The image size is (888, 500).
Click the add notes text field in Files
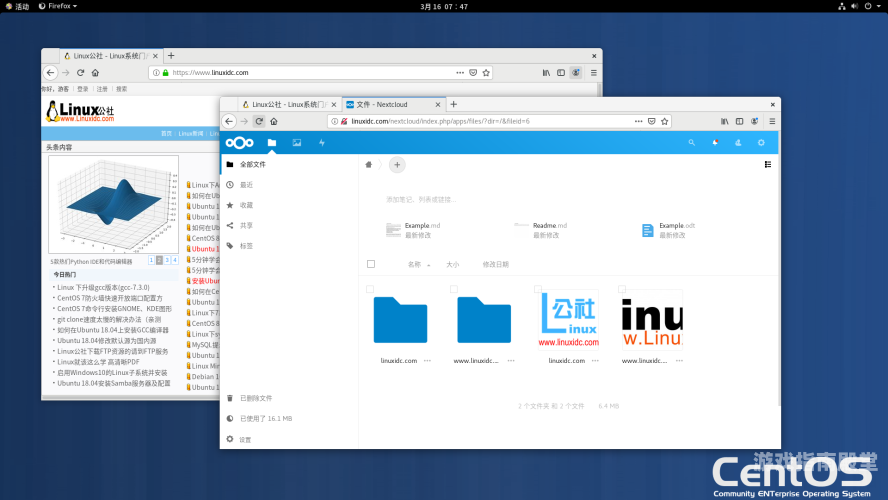pos(421,200)
